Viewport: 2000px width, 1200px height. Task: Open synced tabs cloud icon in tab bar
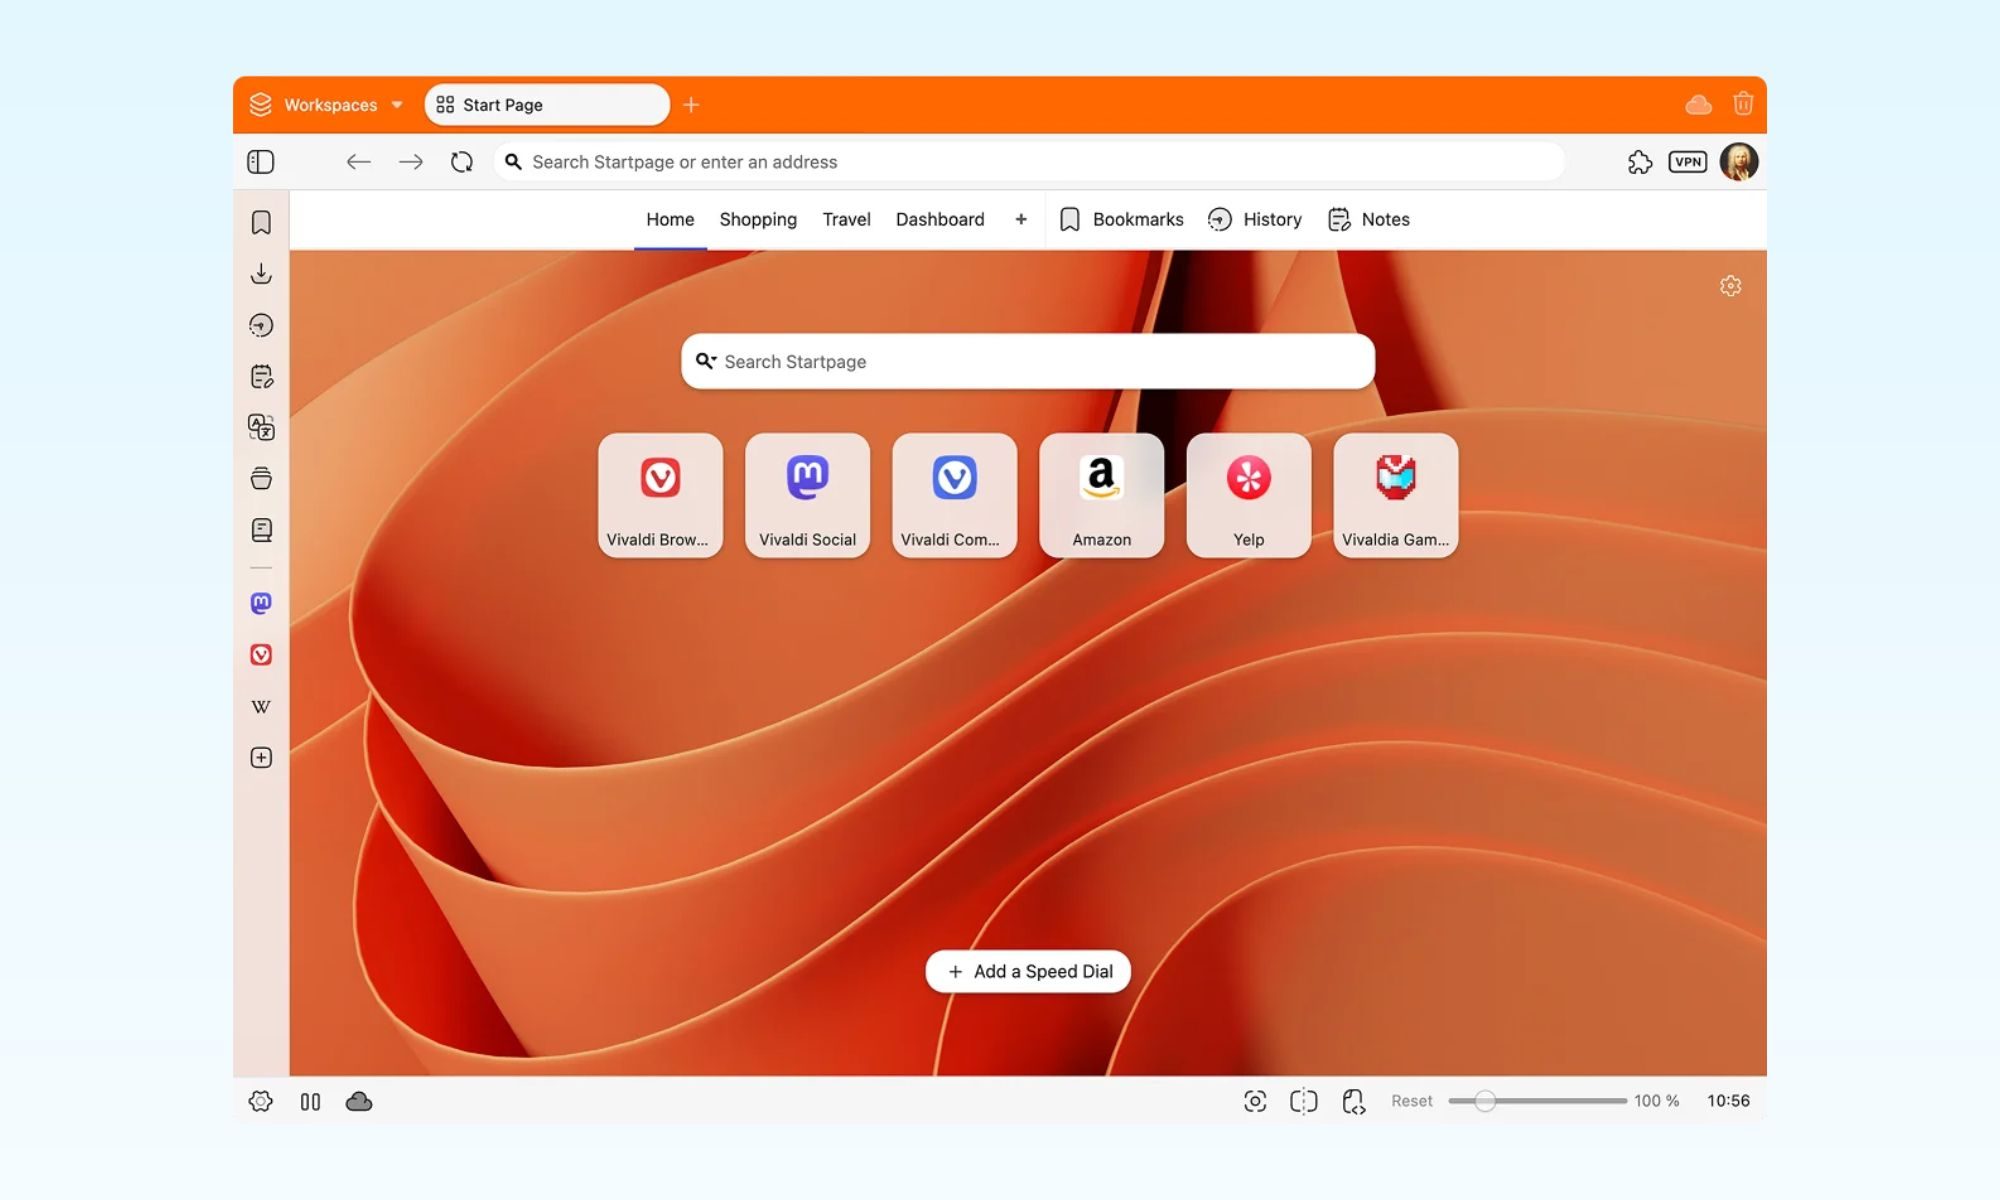1699,105
